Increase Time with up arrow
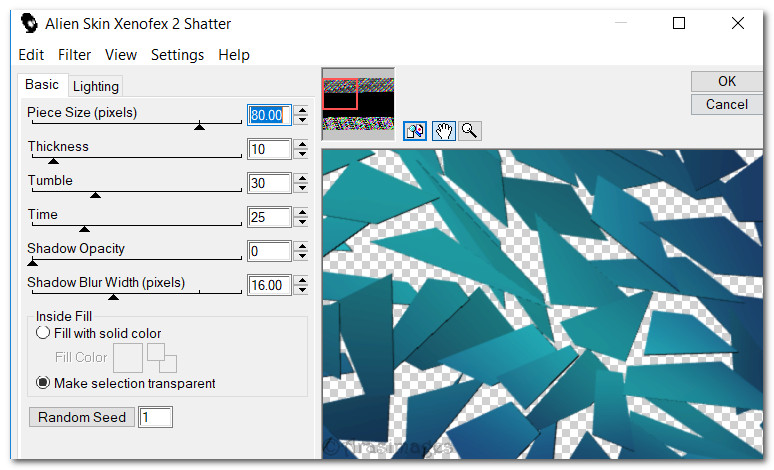774x470 pixels. [x=302, y=212]
